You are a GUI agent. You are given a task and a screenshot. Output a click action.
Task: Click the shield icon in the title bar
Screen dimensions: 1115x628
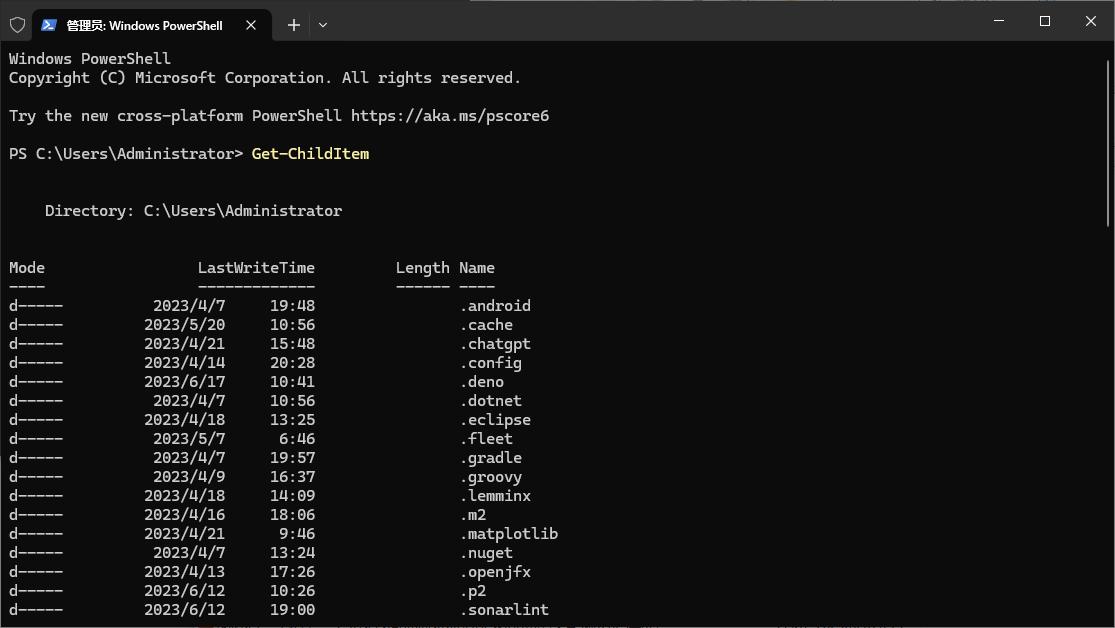17,24
